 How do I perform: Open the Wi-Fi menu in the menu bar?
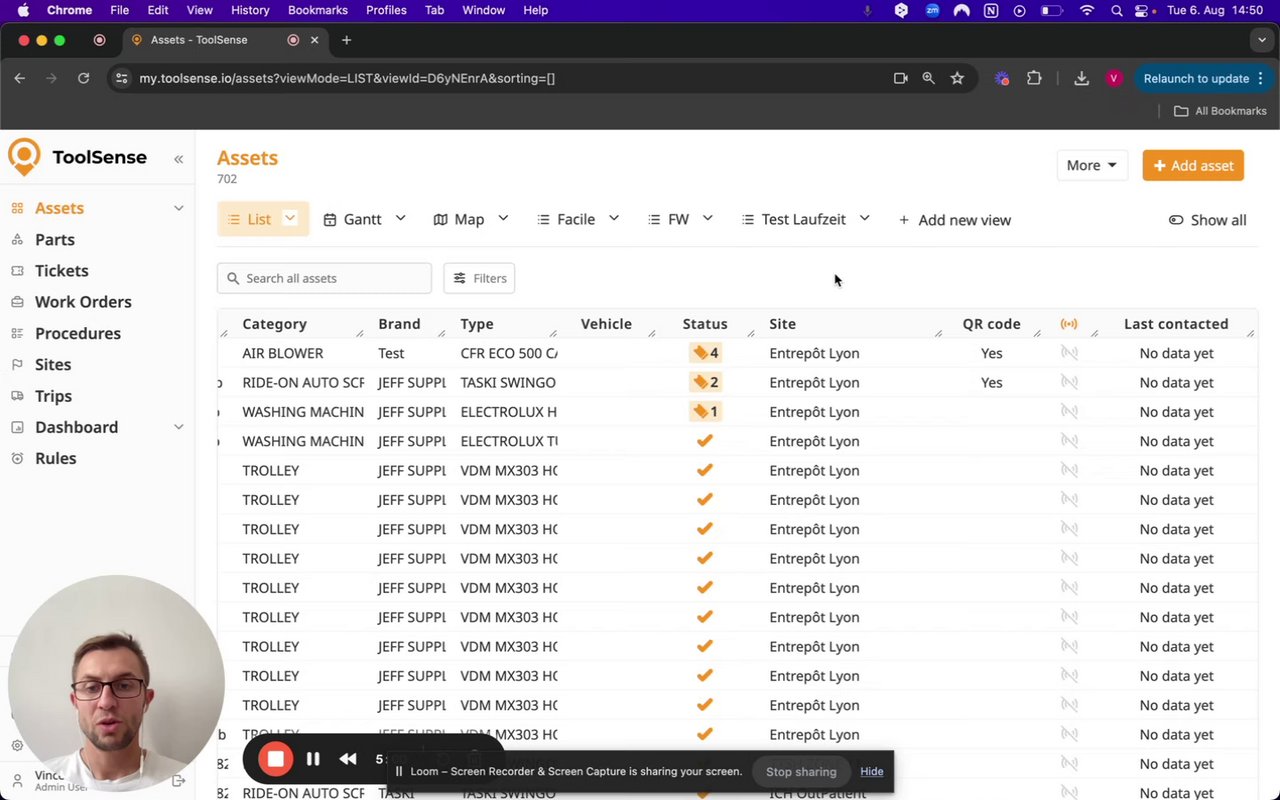(x=1087, y=10)
